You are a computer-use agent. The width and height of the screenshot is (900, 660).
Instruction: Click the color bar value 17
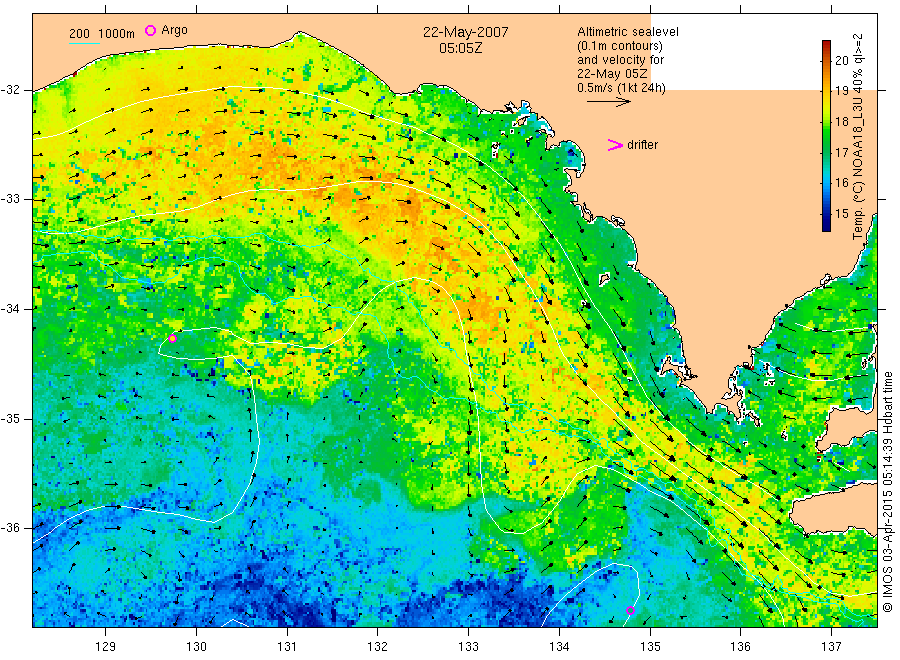841,153
